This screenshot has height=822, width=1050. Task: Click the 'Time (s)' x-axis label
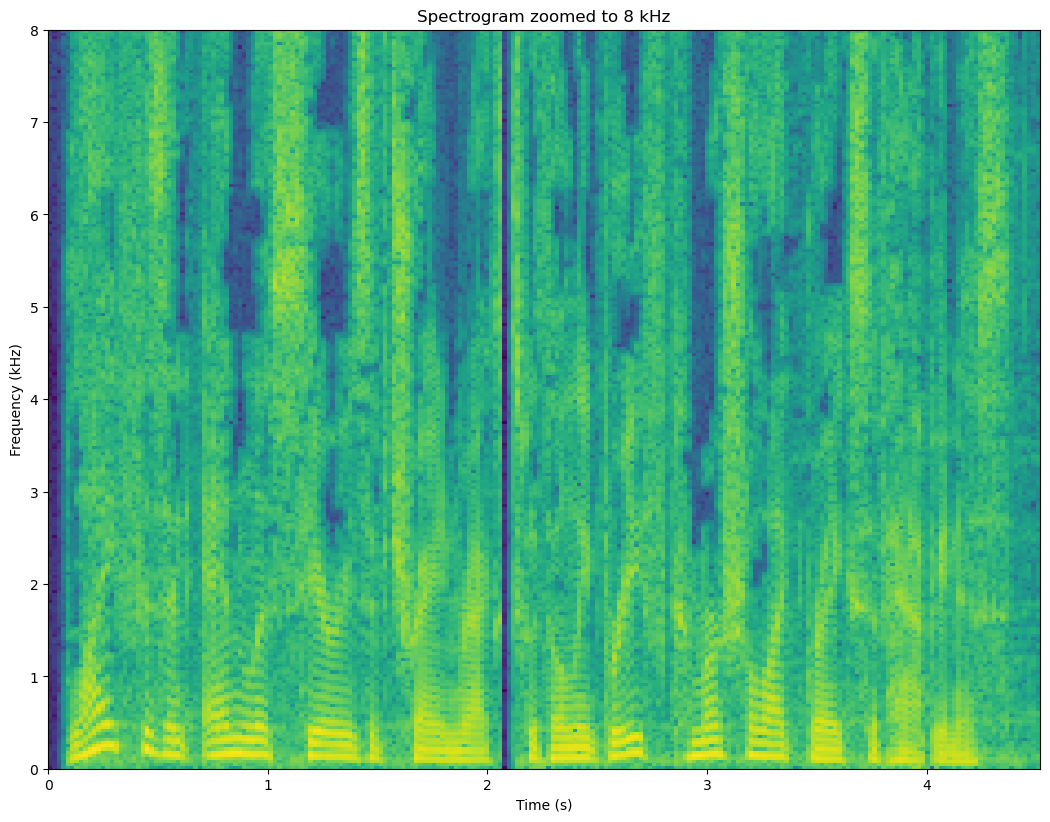click(x=544, y=804)
